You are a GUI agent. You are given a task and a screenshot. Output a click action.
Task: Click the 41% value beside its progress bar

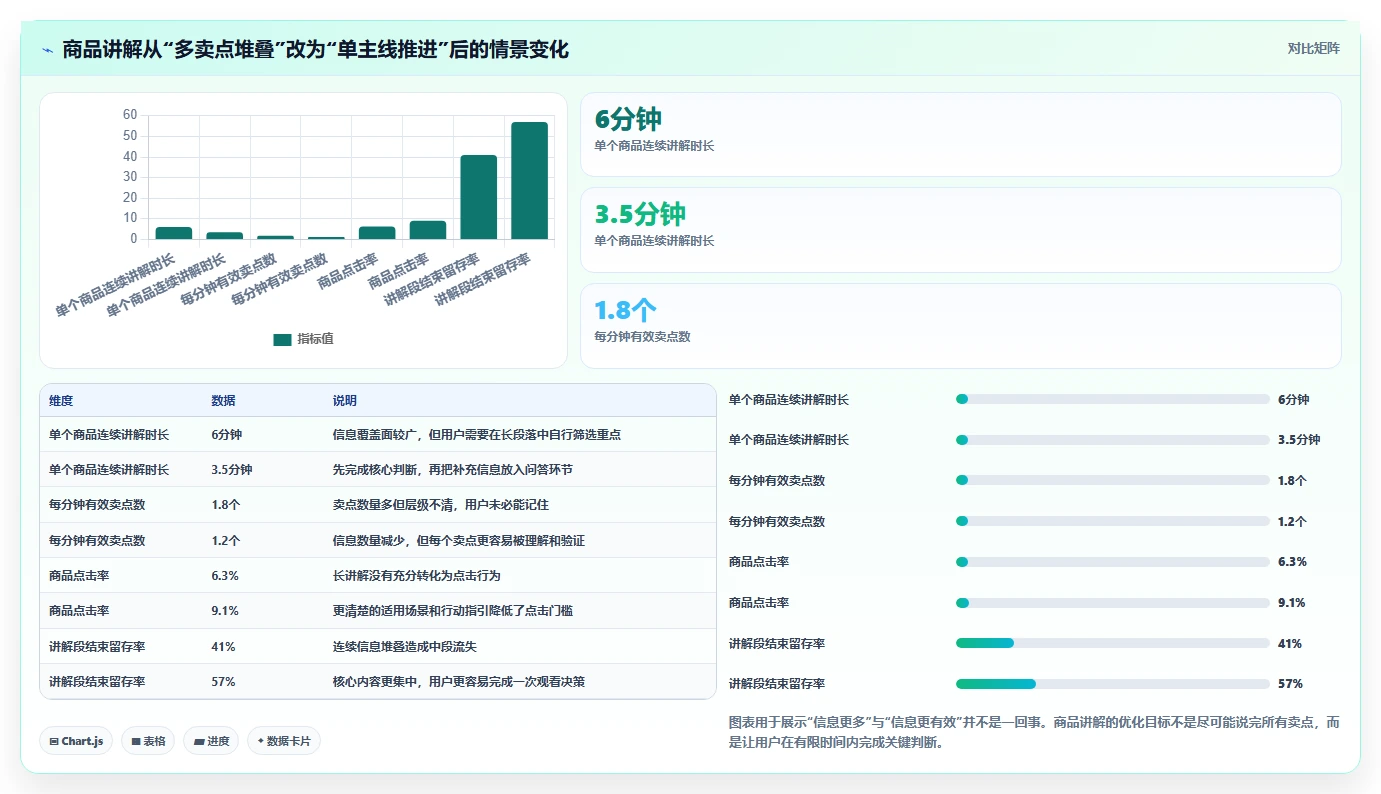1290,643
